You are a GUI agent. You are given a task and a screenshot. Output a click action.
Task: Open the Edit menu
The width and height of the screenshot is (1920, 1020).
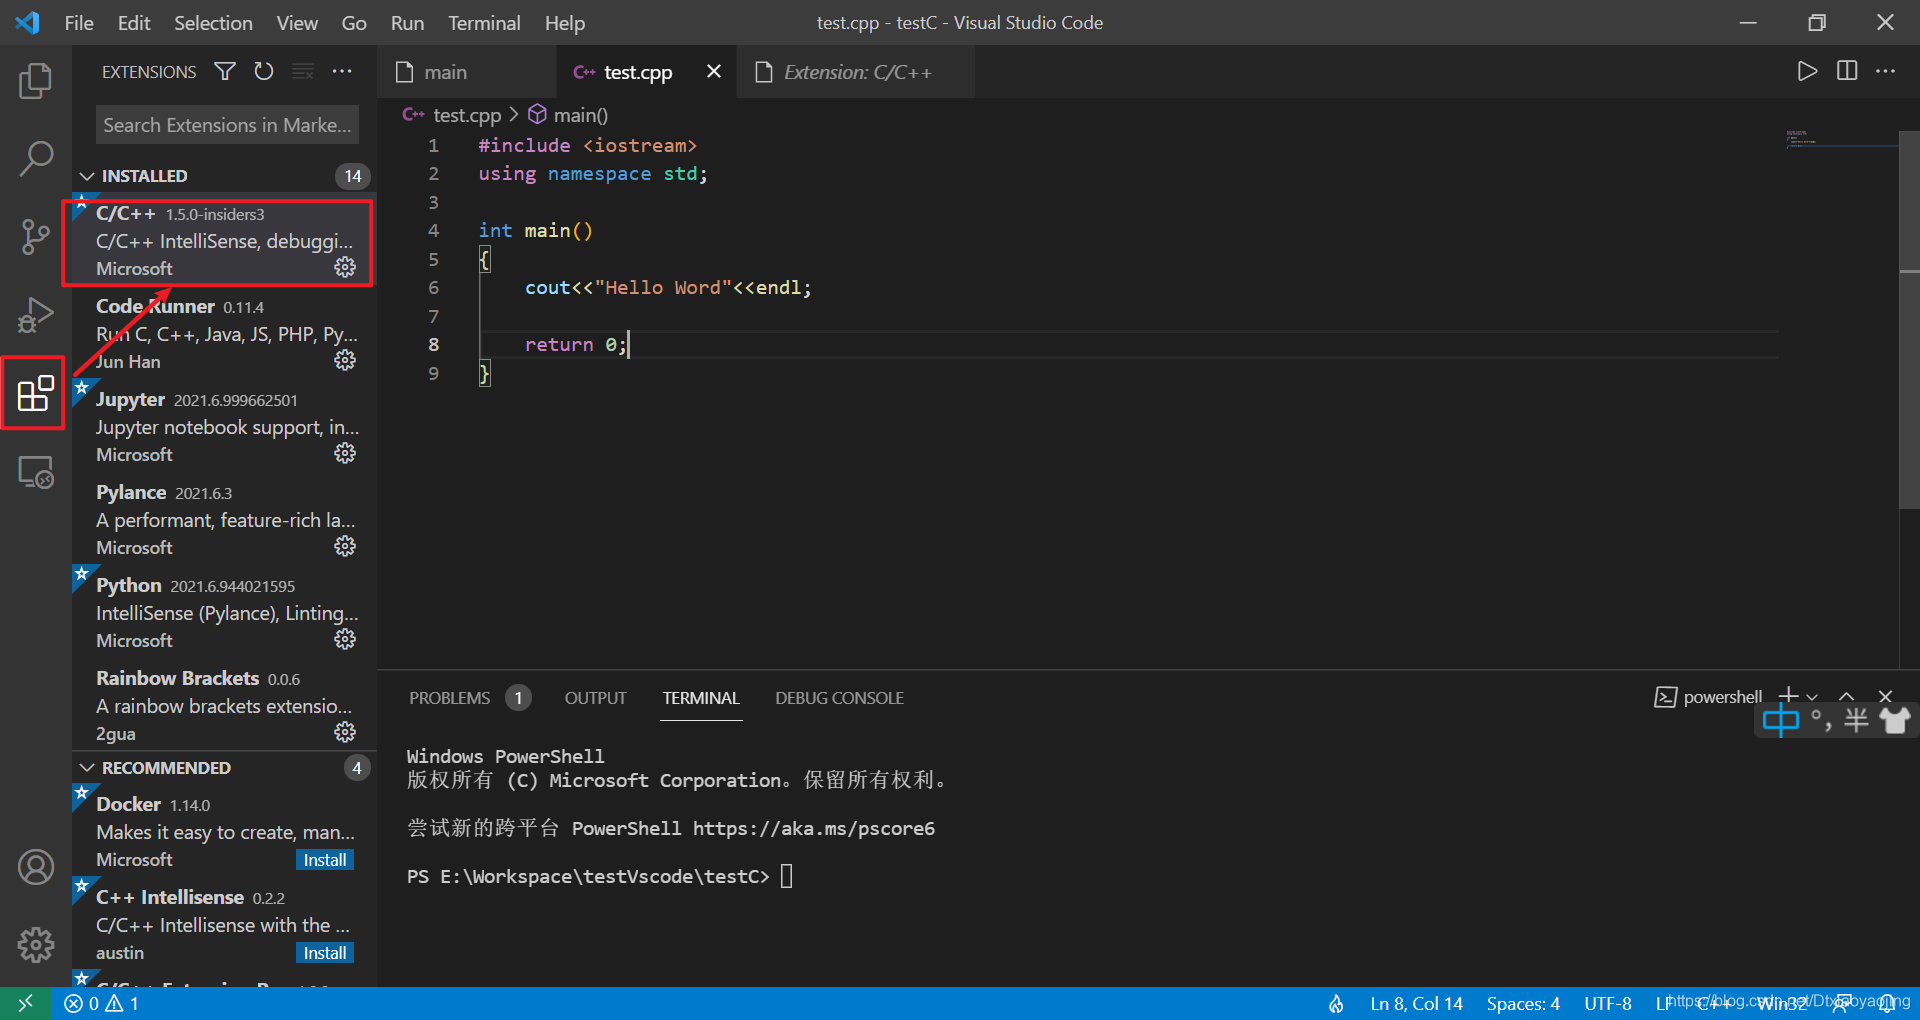[134, 23]
